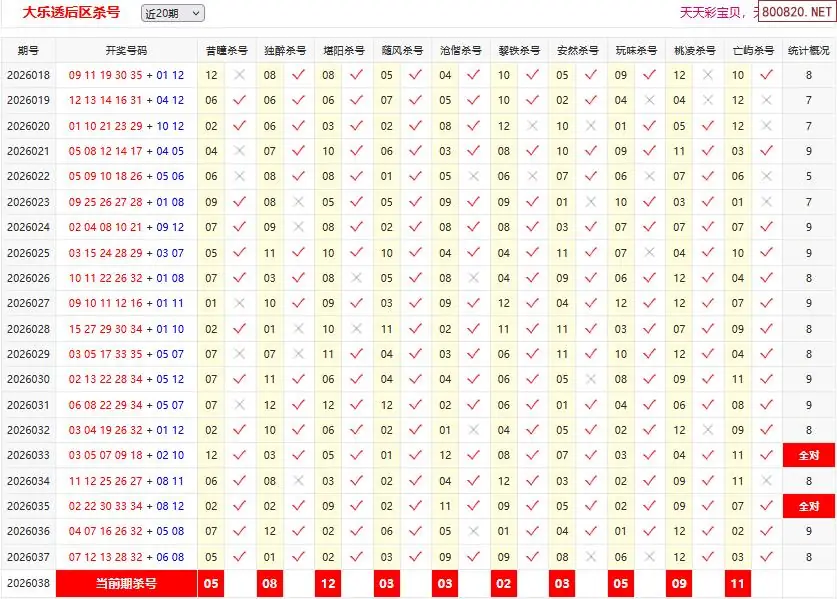Open the 近20期 period dropdown
Screen dimensions: 837x599
172,13
